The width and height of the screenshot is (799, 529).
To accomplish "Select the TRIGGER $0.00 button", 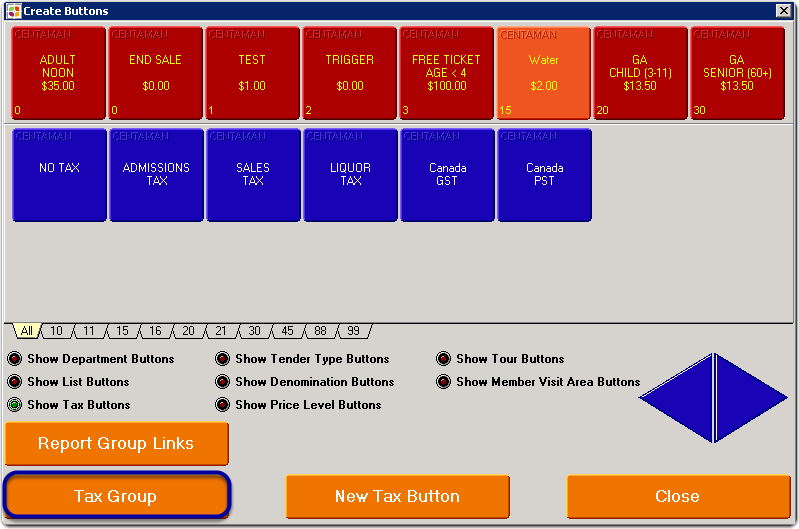I will coord(350,73).
